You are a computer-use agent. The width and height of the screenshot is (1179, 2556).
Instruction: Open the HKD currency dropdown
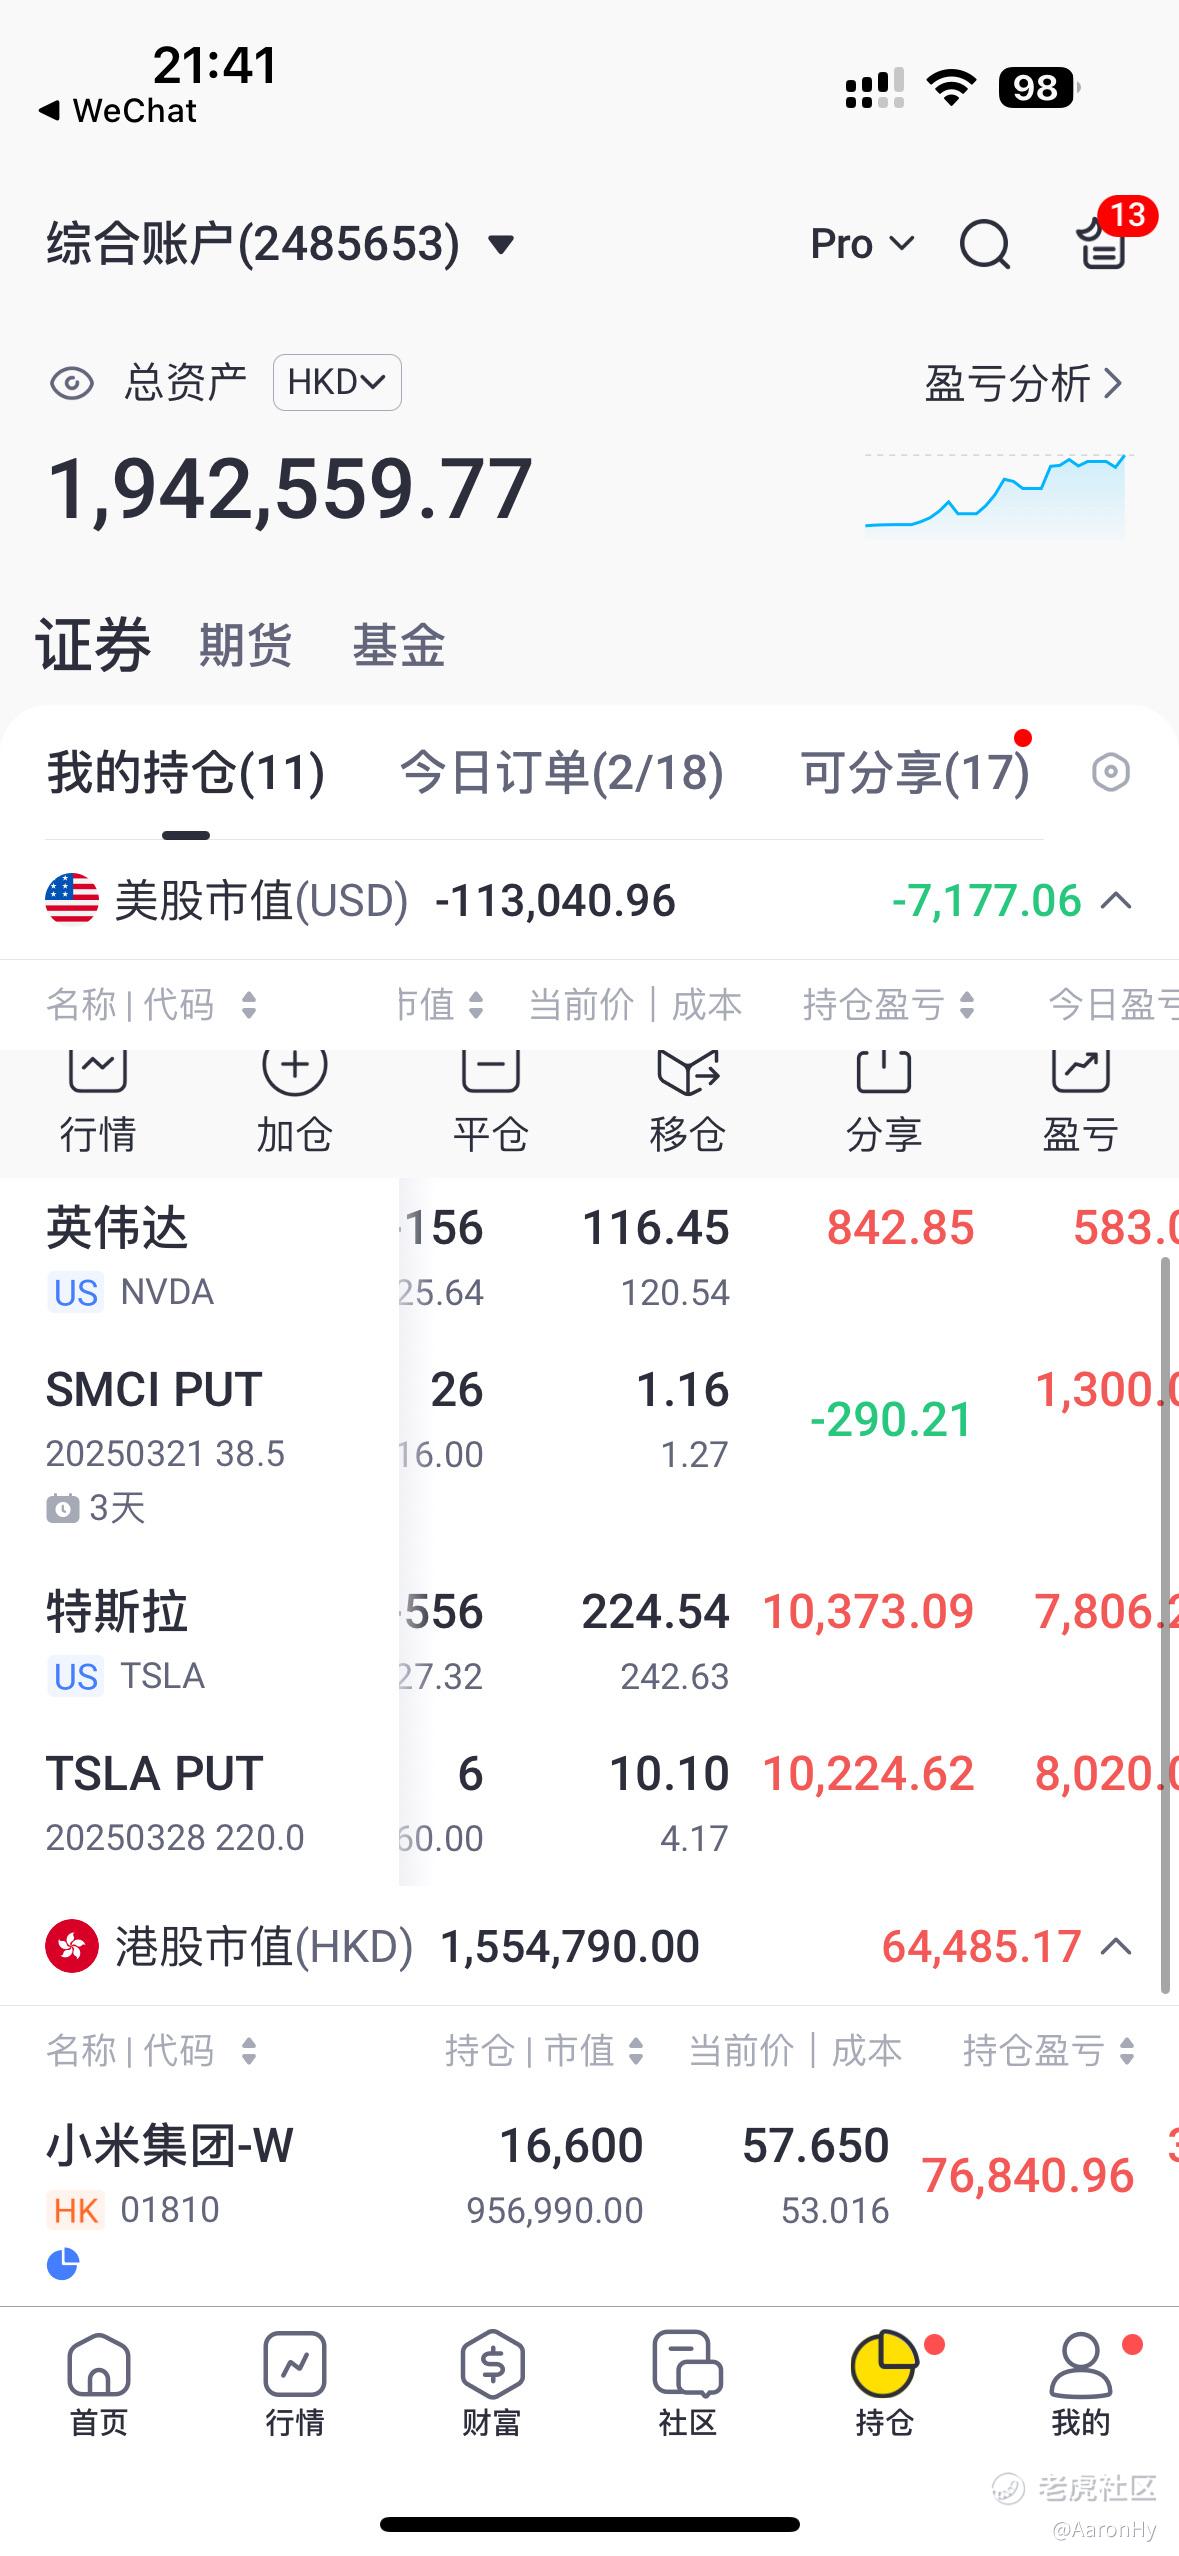pyautogui.click(x=337, y=382)
